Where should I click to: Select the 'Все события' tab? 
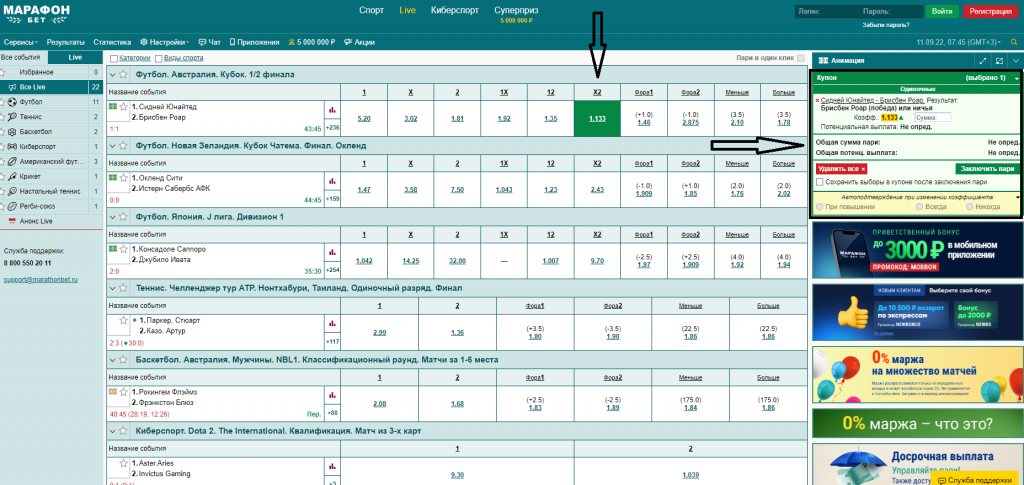20,58
